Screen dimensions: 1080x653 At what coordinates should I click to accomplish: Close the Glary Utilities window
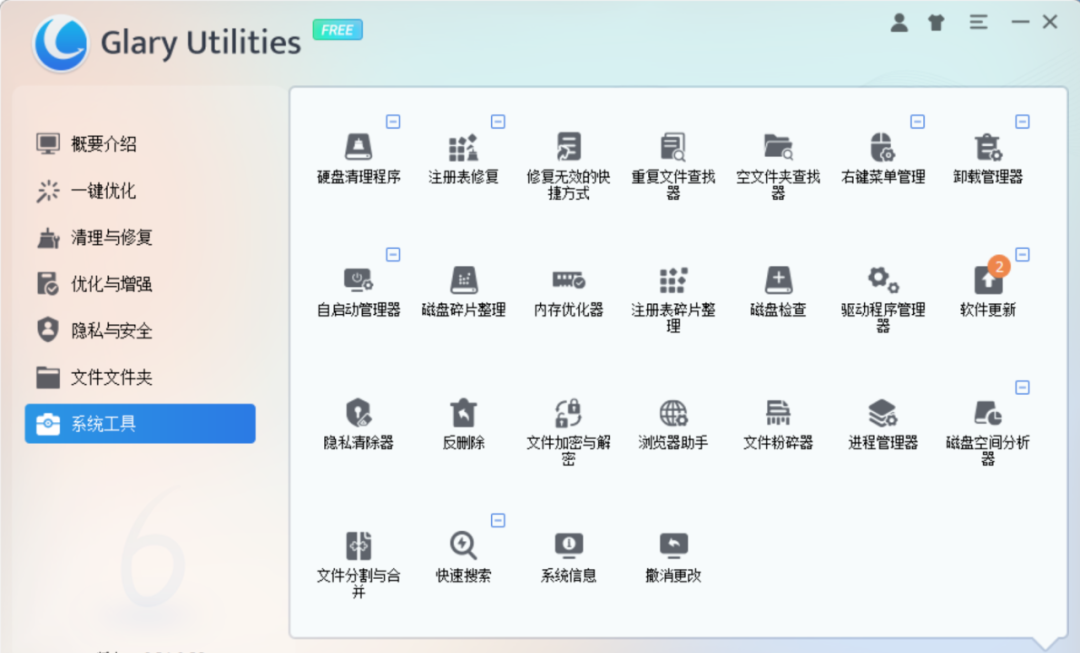tap(1050, 22)
